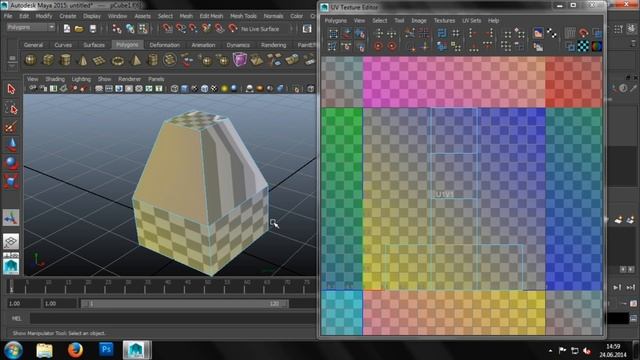
Task: Click the time range slider bar
Action: [x=184, y=303]
